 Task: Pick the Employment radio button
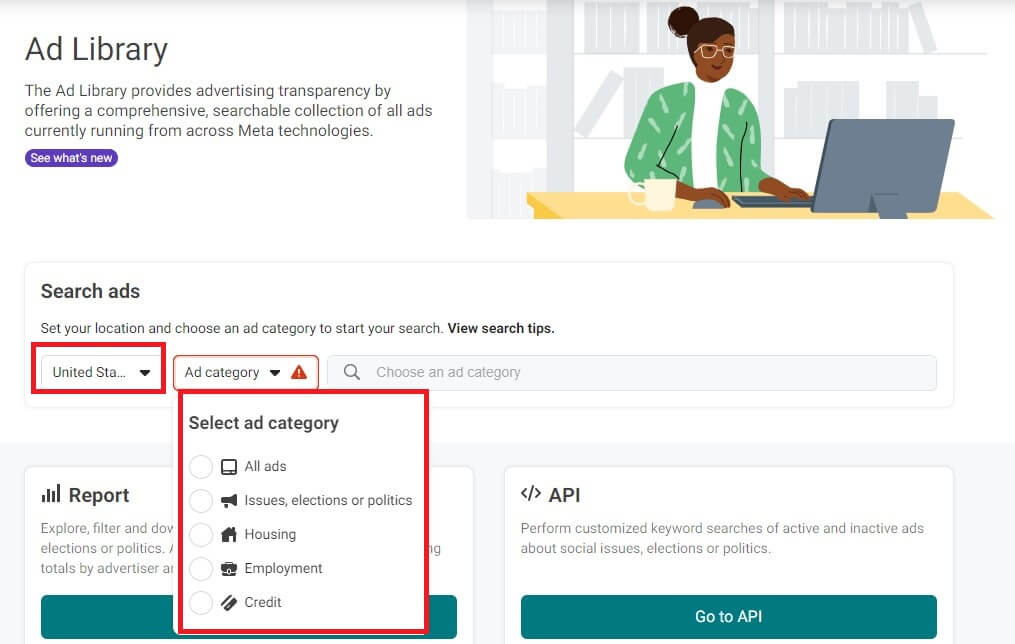click(201, 569)
